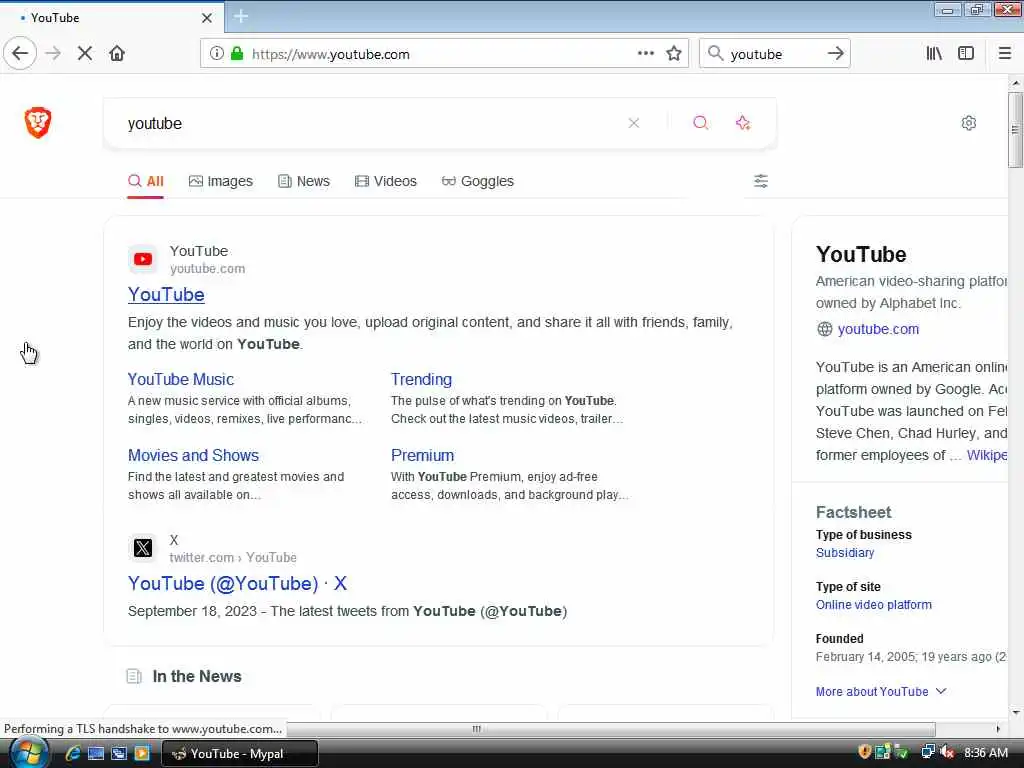Viewport: 1024px width, 768px height.
Task: Open the Premium sublink
Action: (423, 455)
